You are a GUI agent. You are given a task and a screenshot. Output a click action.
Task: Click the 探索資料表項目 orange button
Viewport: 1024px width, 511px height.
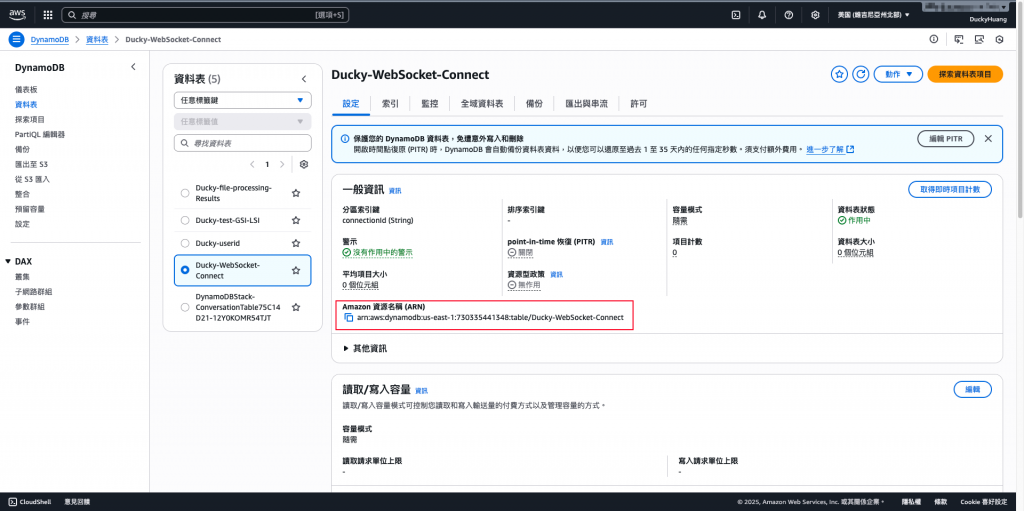point(965,74)
